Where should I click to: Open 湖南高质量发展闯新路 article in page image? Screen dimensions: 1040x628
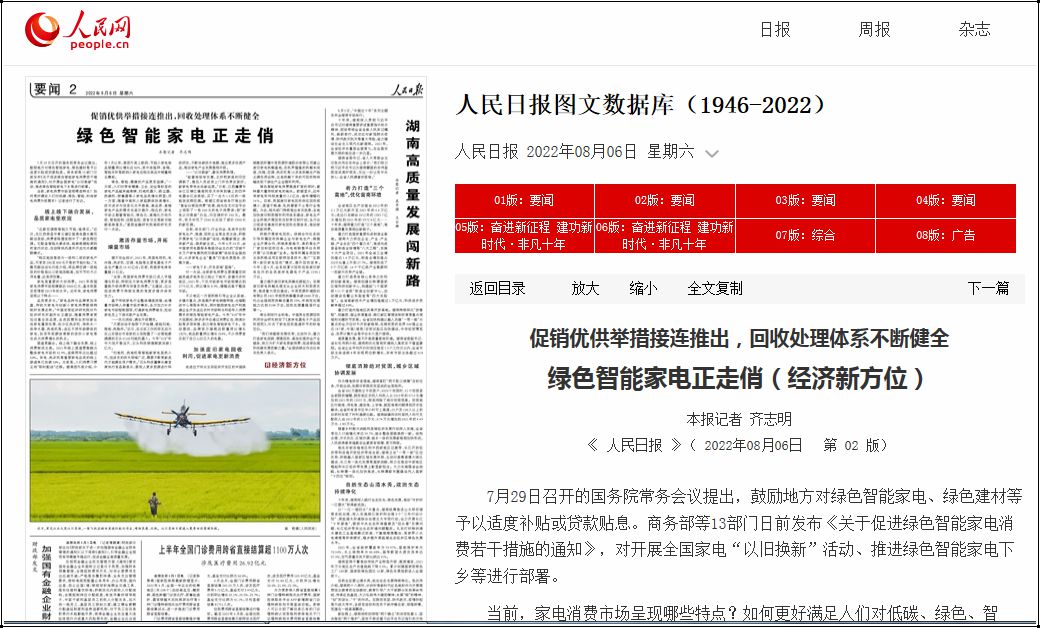click(x=413, y=203)
